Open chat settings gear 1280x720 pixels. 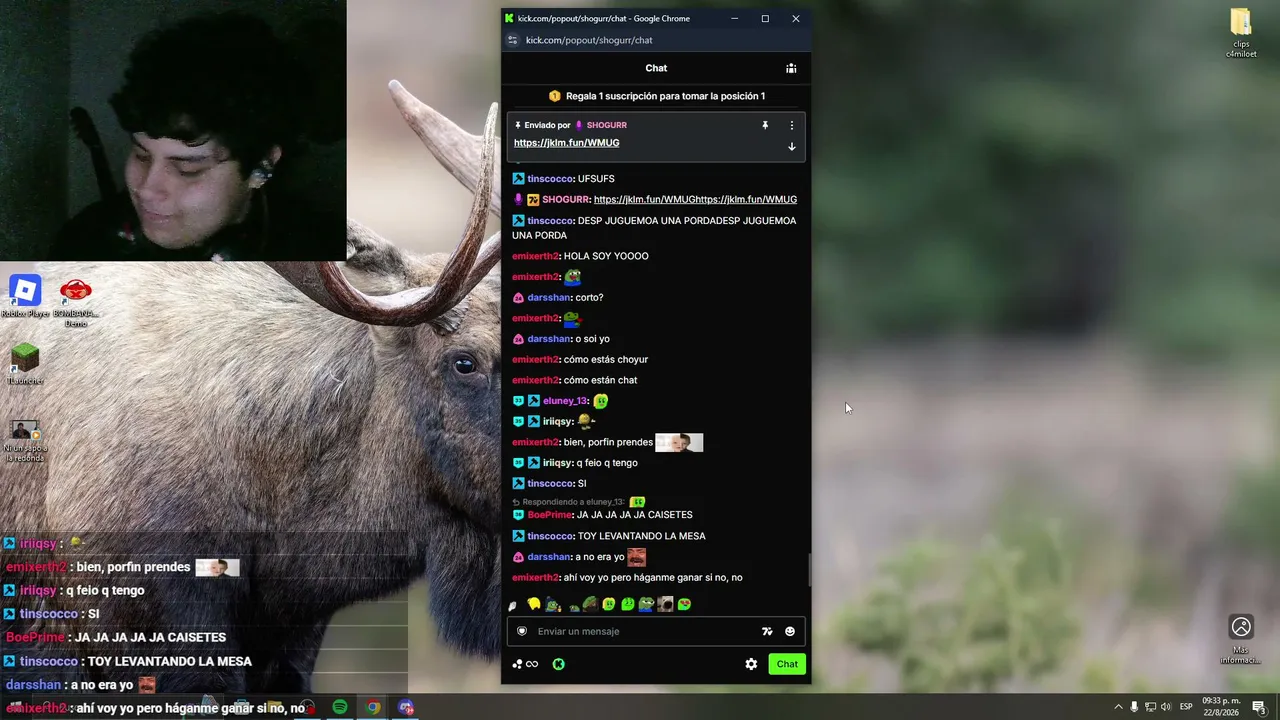751,664
